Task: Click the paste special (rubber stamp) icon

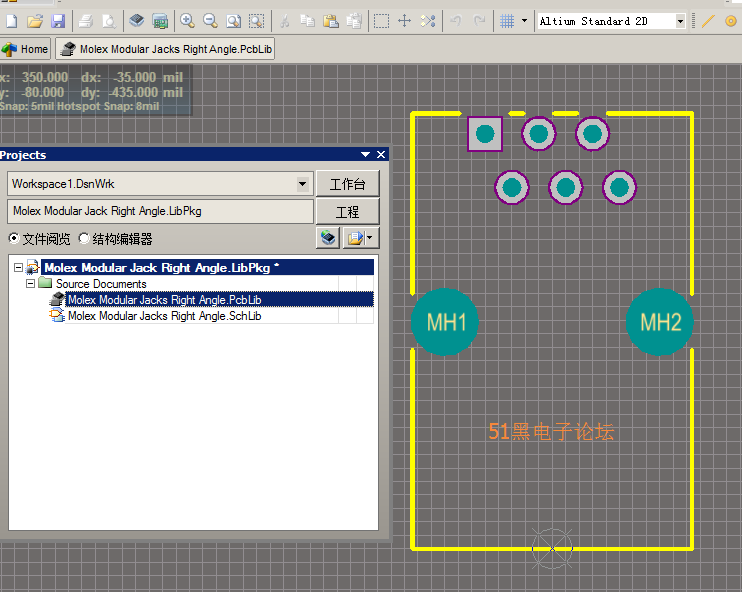Action: (354, 21)
